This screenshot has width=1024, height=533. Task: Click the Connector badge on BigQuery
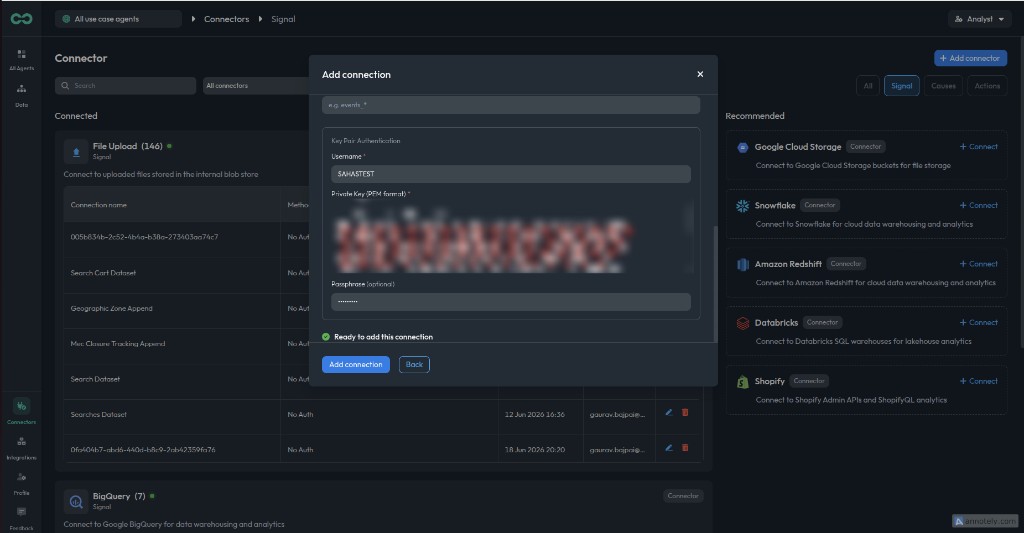tap(683, 496)
